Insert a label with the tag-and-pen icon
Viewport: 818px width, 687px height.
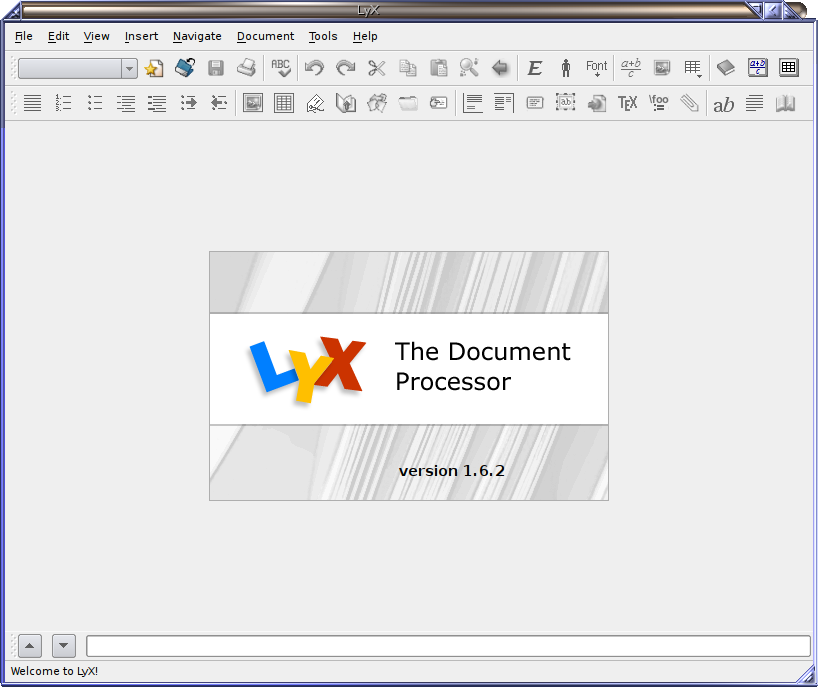pos(315,103)
